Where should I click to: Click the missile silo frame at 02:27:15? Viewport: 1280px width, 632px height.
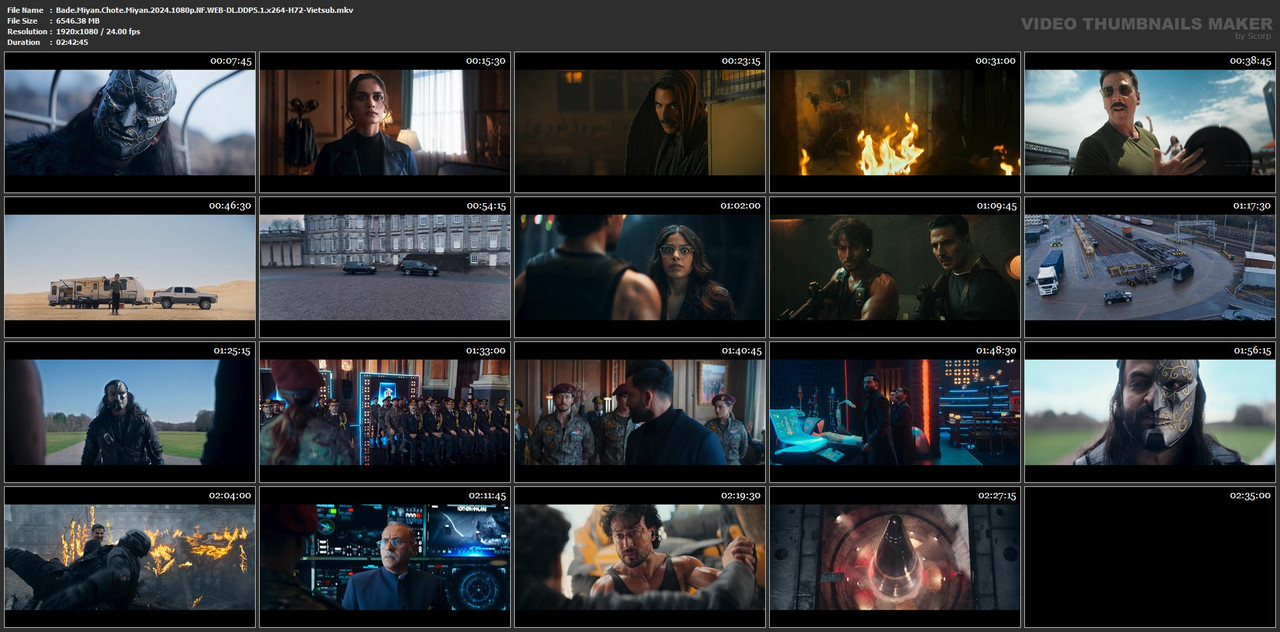pos(895,557)
